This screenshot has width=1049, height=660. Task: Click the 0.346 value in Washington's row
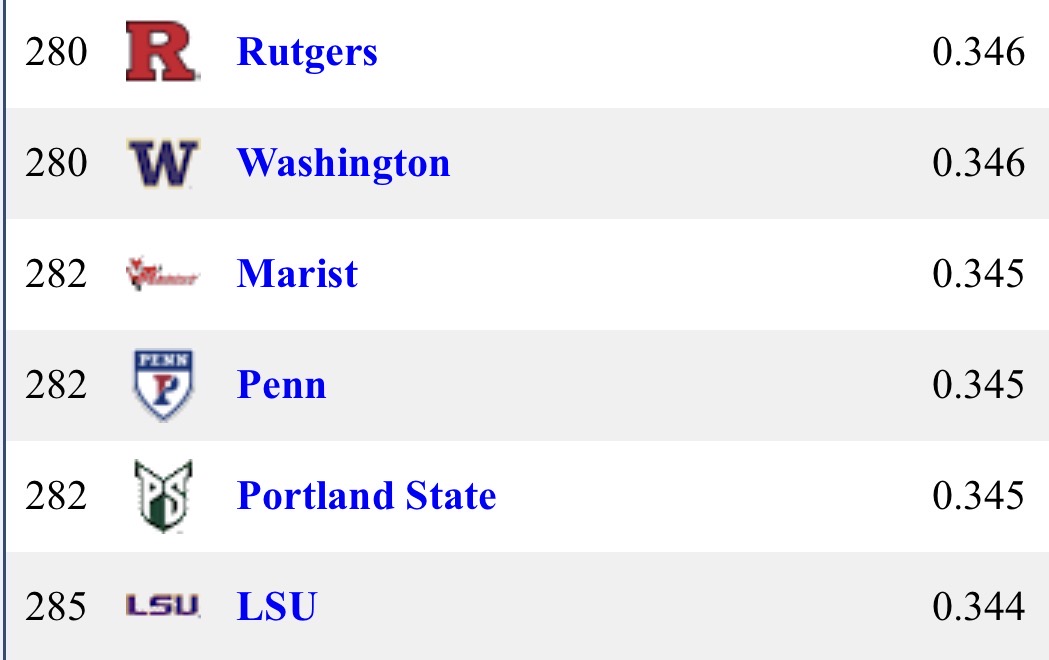[x=978, y=163]
